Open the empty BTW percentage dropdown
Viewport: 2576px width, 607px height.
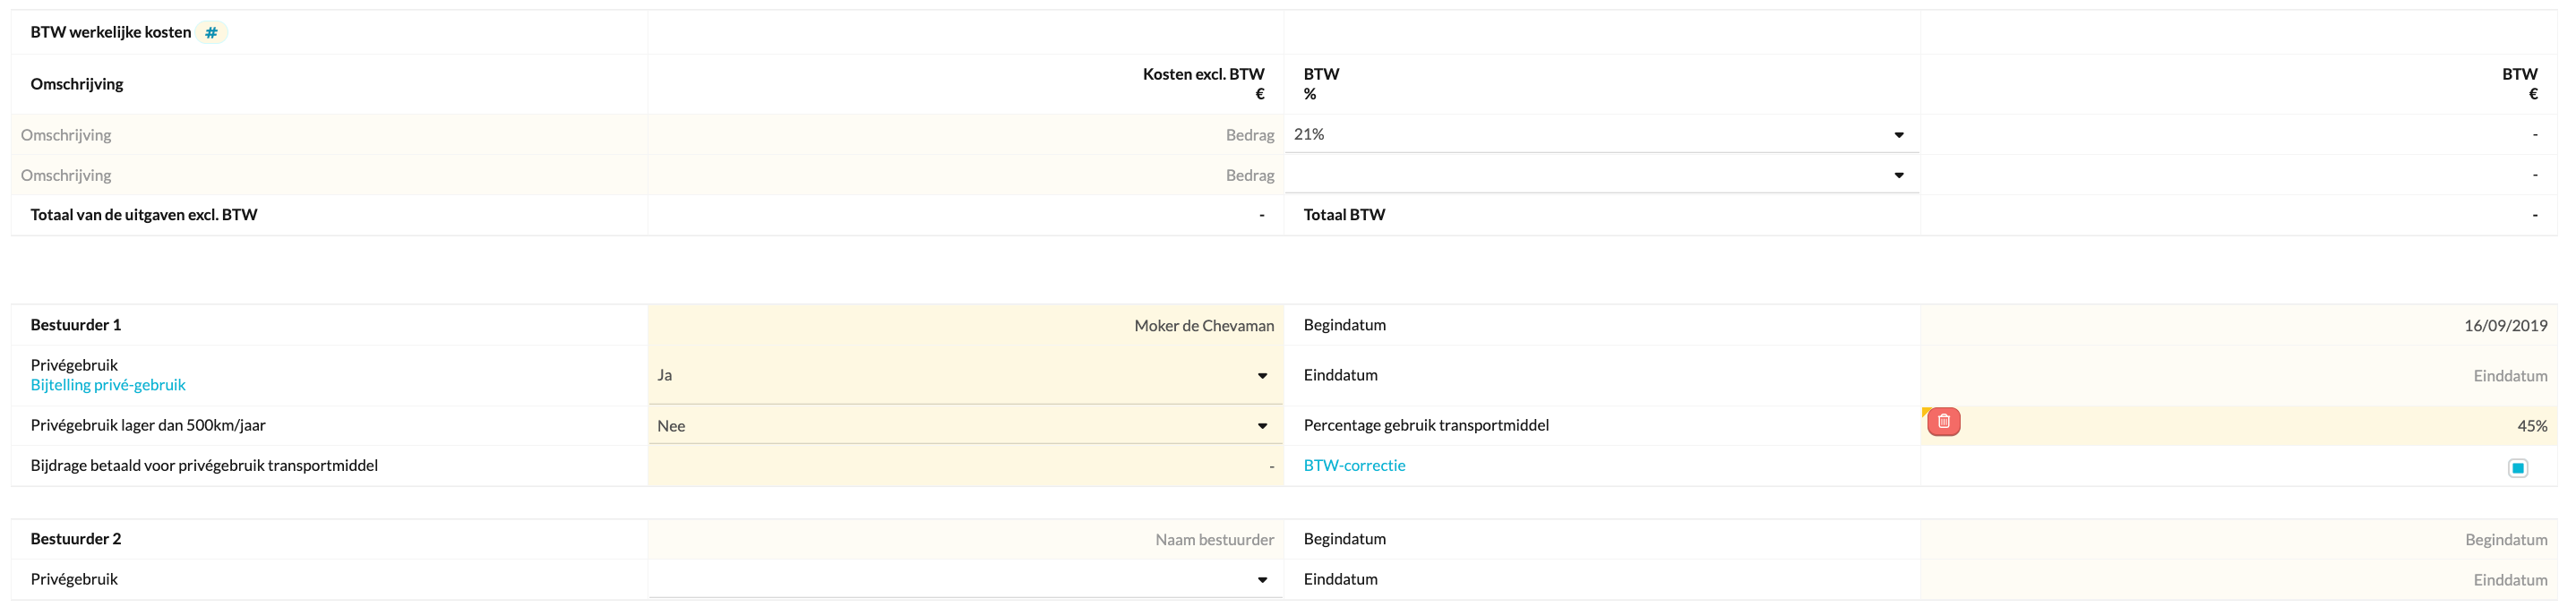[x=1600, y=175]
